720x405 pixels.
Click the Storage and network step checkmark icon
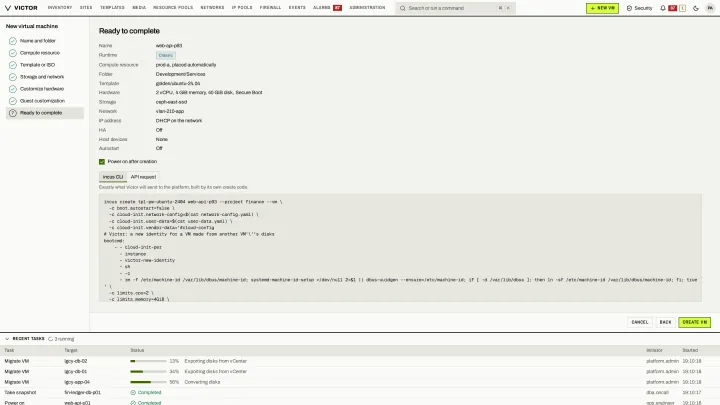pyautogui.click(x=13, y=77)
